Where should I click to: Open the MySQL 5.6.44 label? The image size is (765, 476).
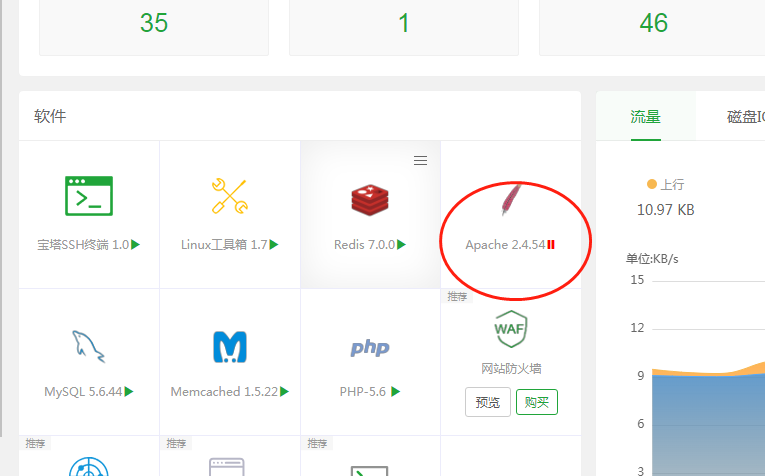[83, 392]
